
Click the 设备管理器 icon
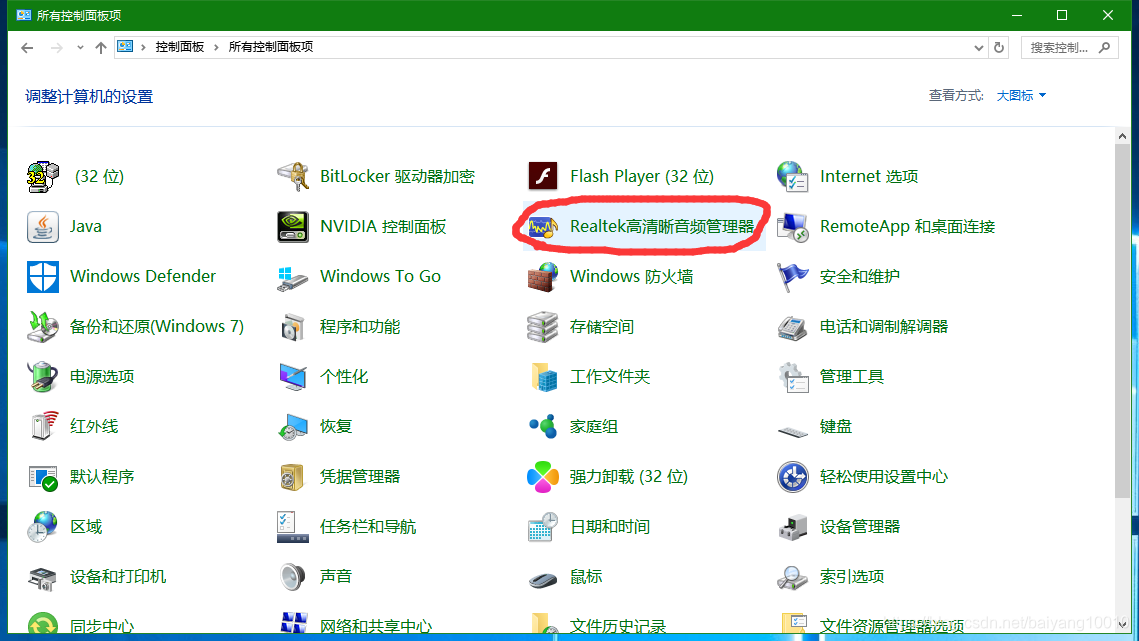[x=793, y=528]
